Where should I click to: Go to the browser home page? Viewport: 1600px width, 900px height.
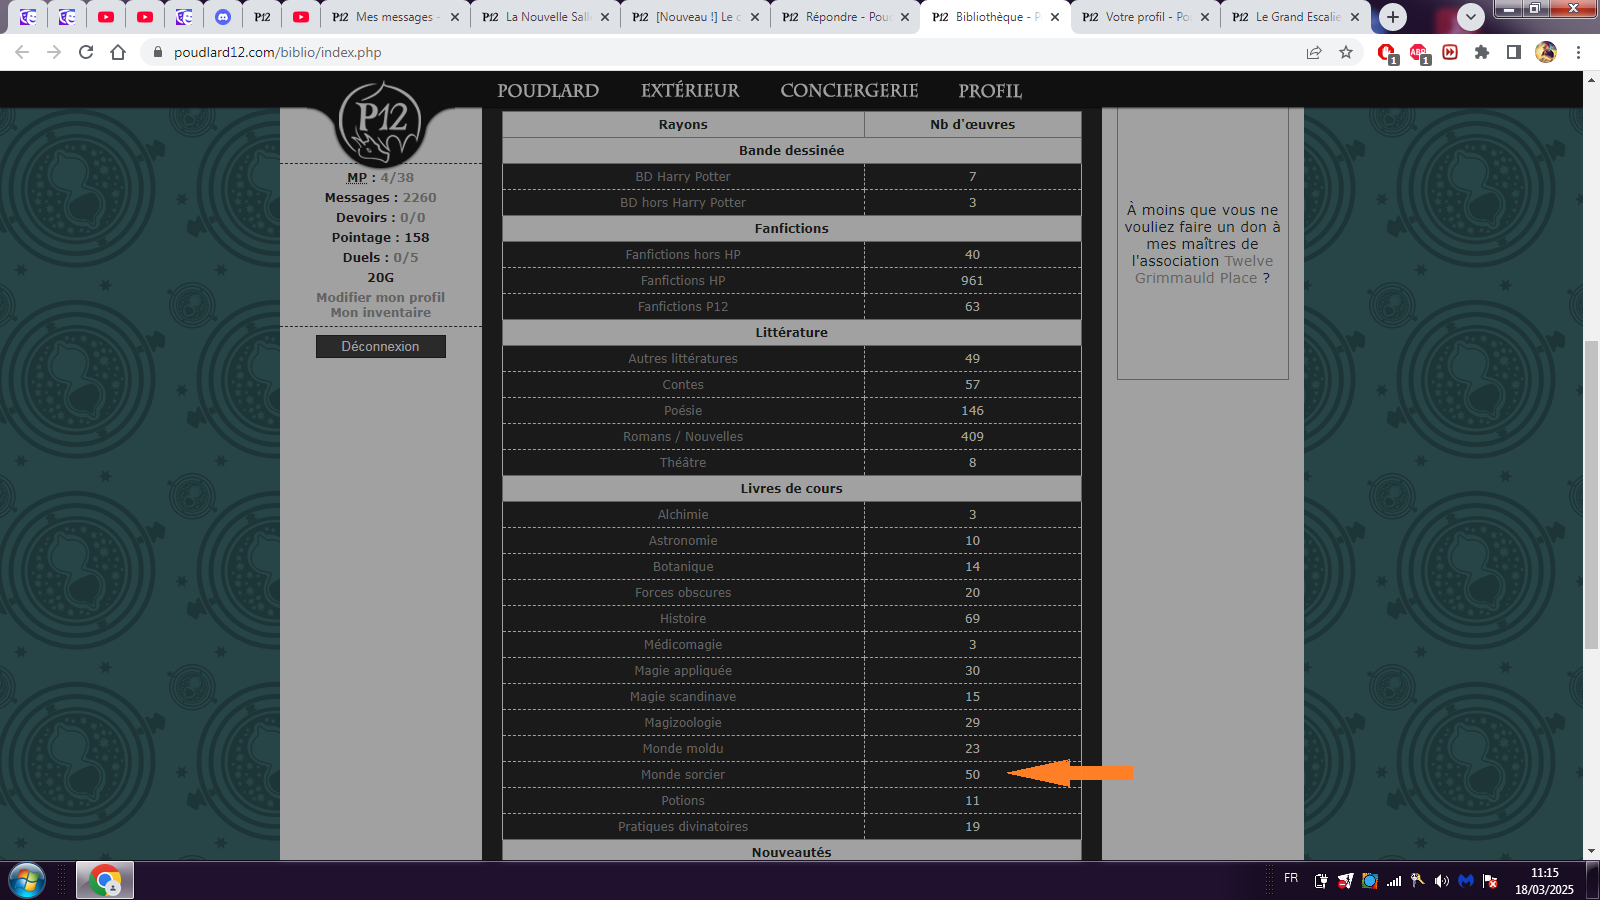(118, 52)
